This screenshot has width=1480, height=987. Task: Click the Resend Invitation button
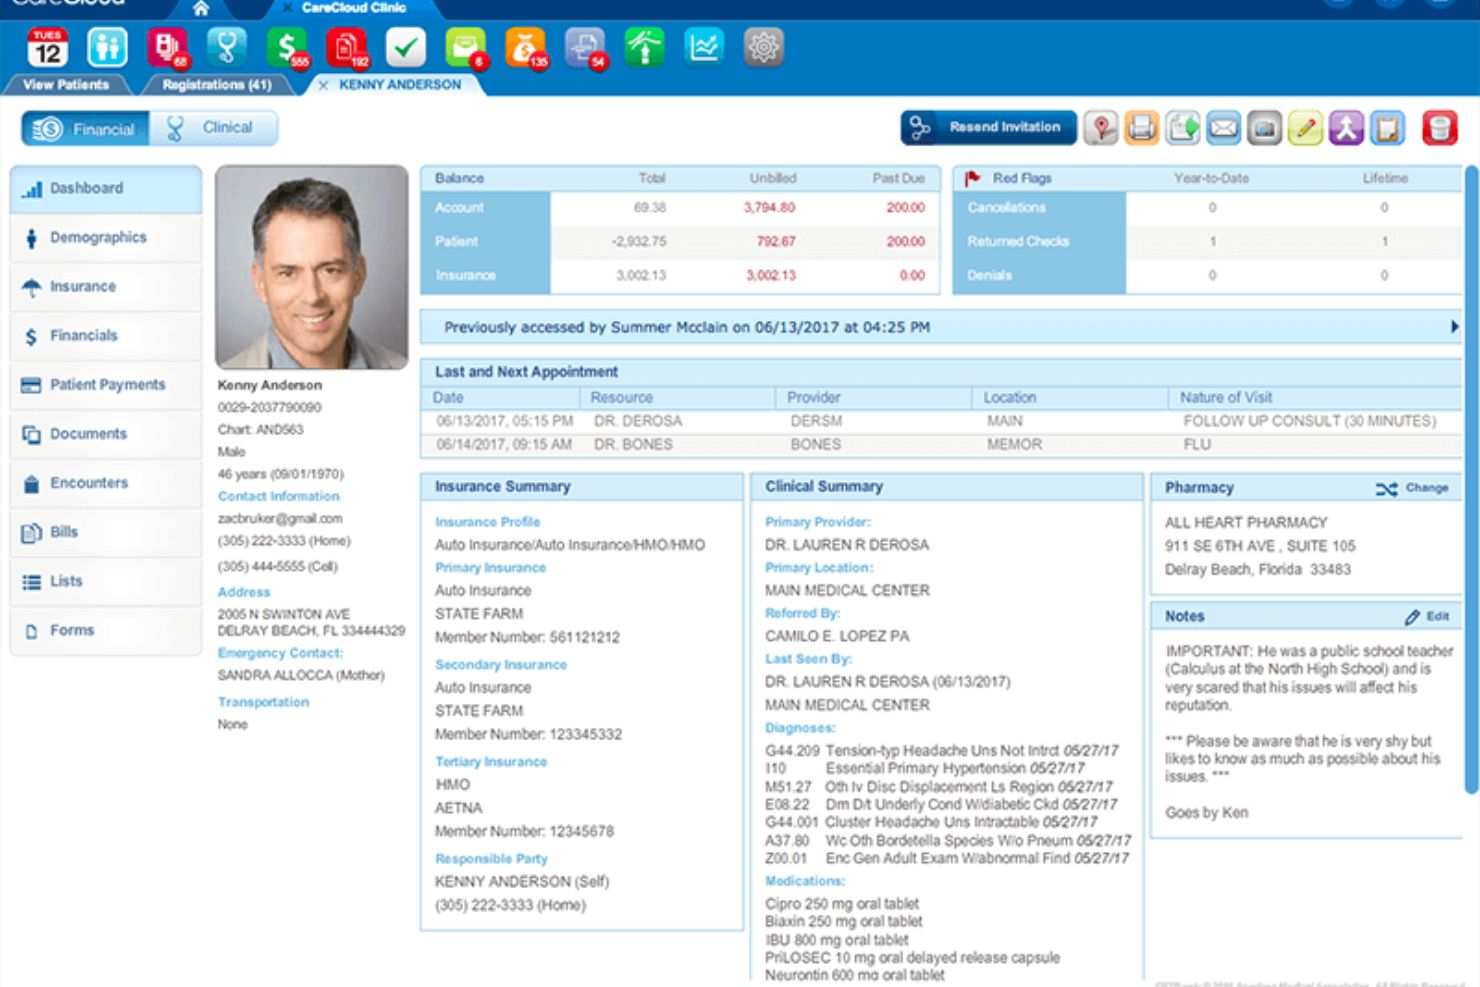(989, 128)
